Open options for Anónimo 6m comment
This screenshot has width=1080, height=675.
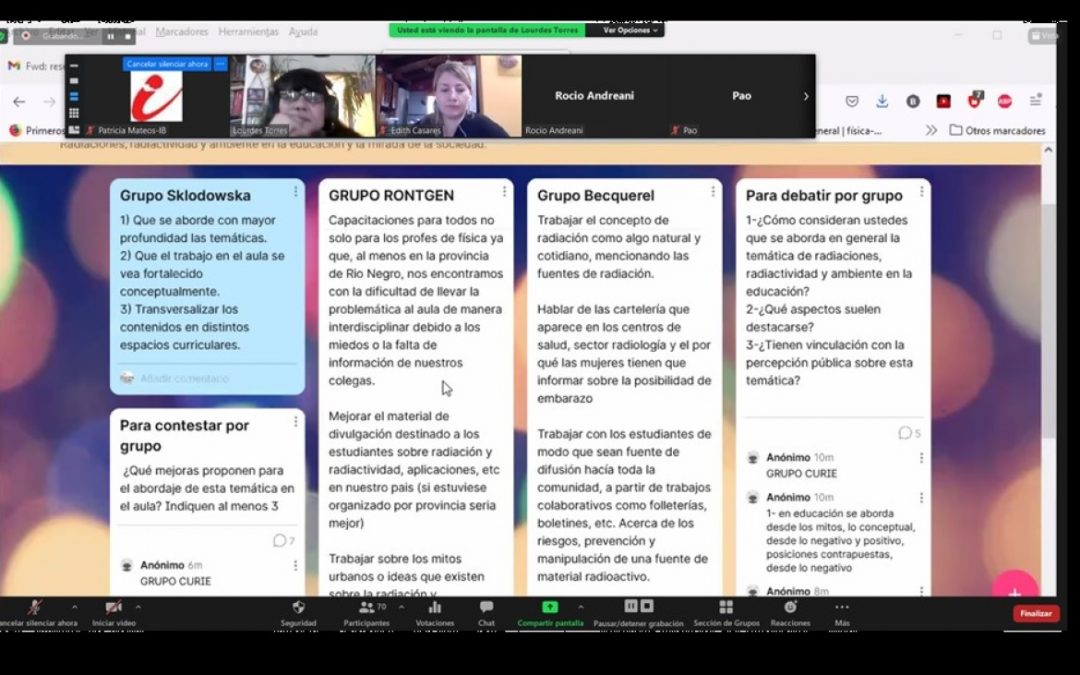point(295,565)
